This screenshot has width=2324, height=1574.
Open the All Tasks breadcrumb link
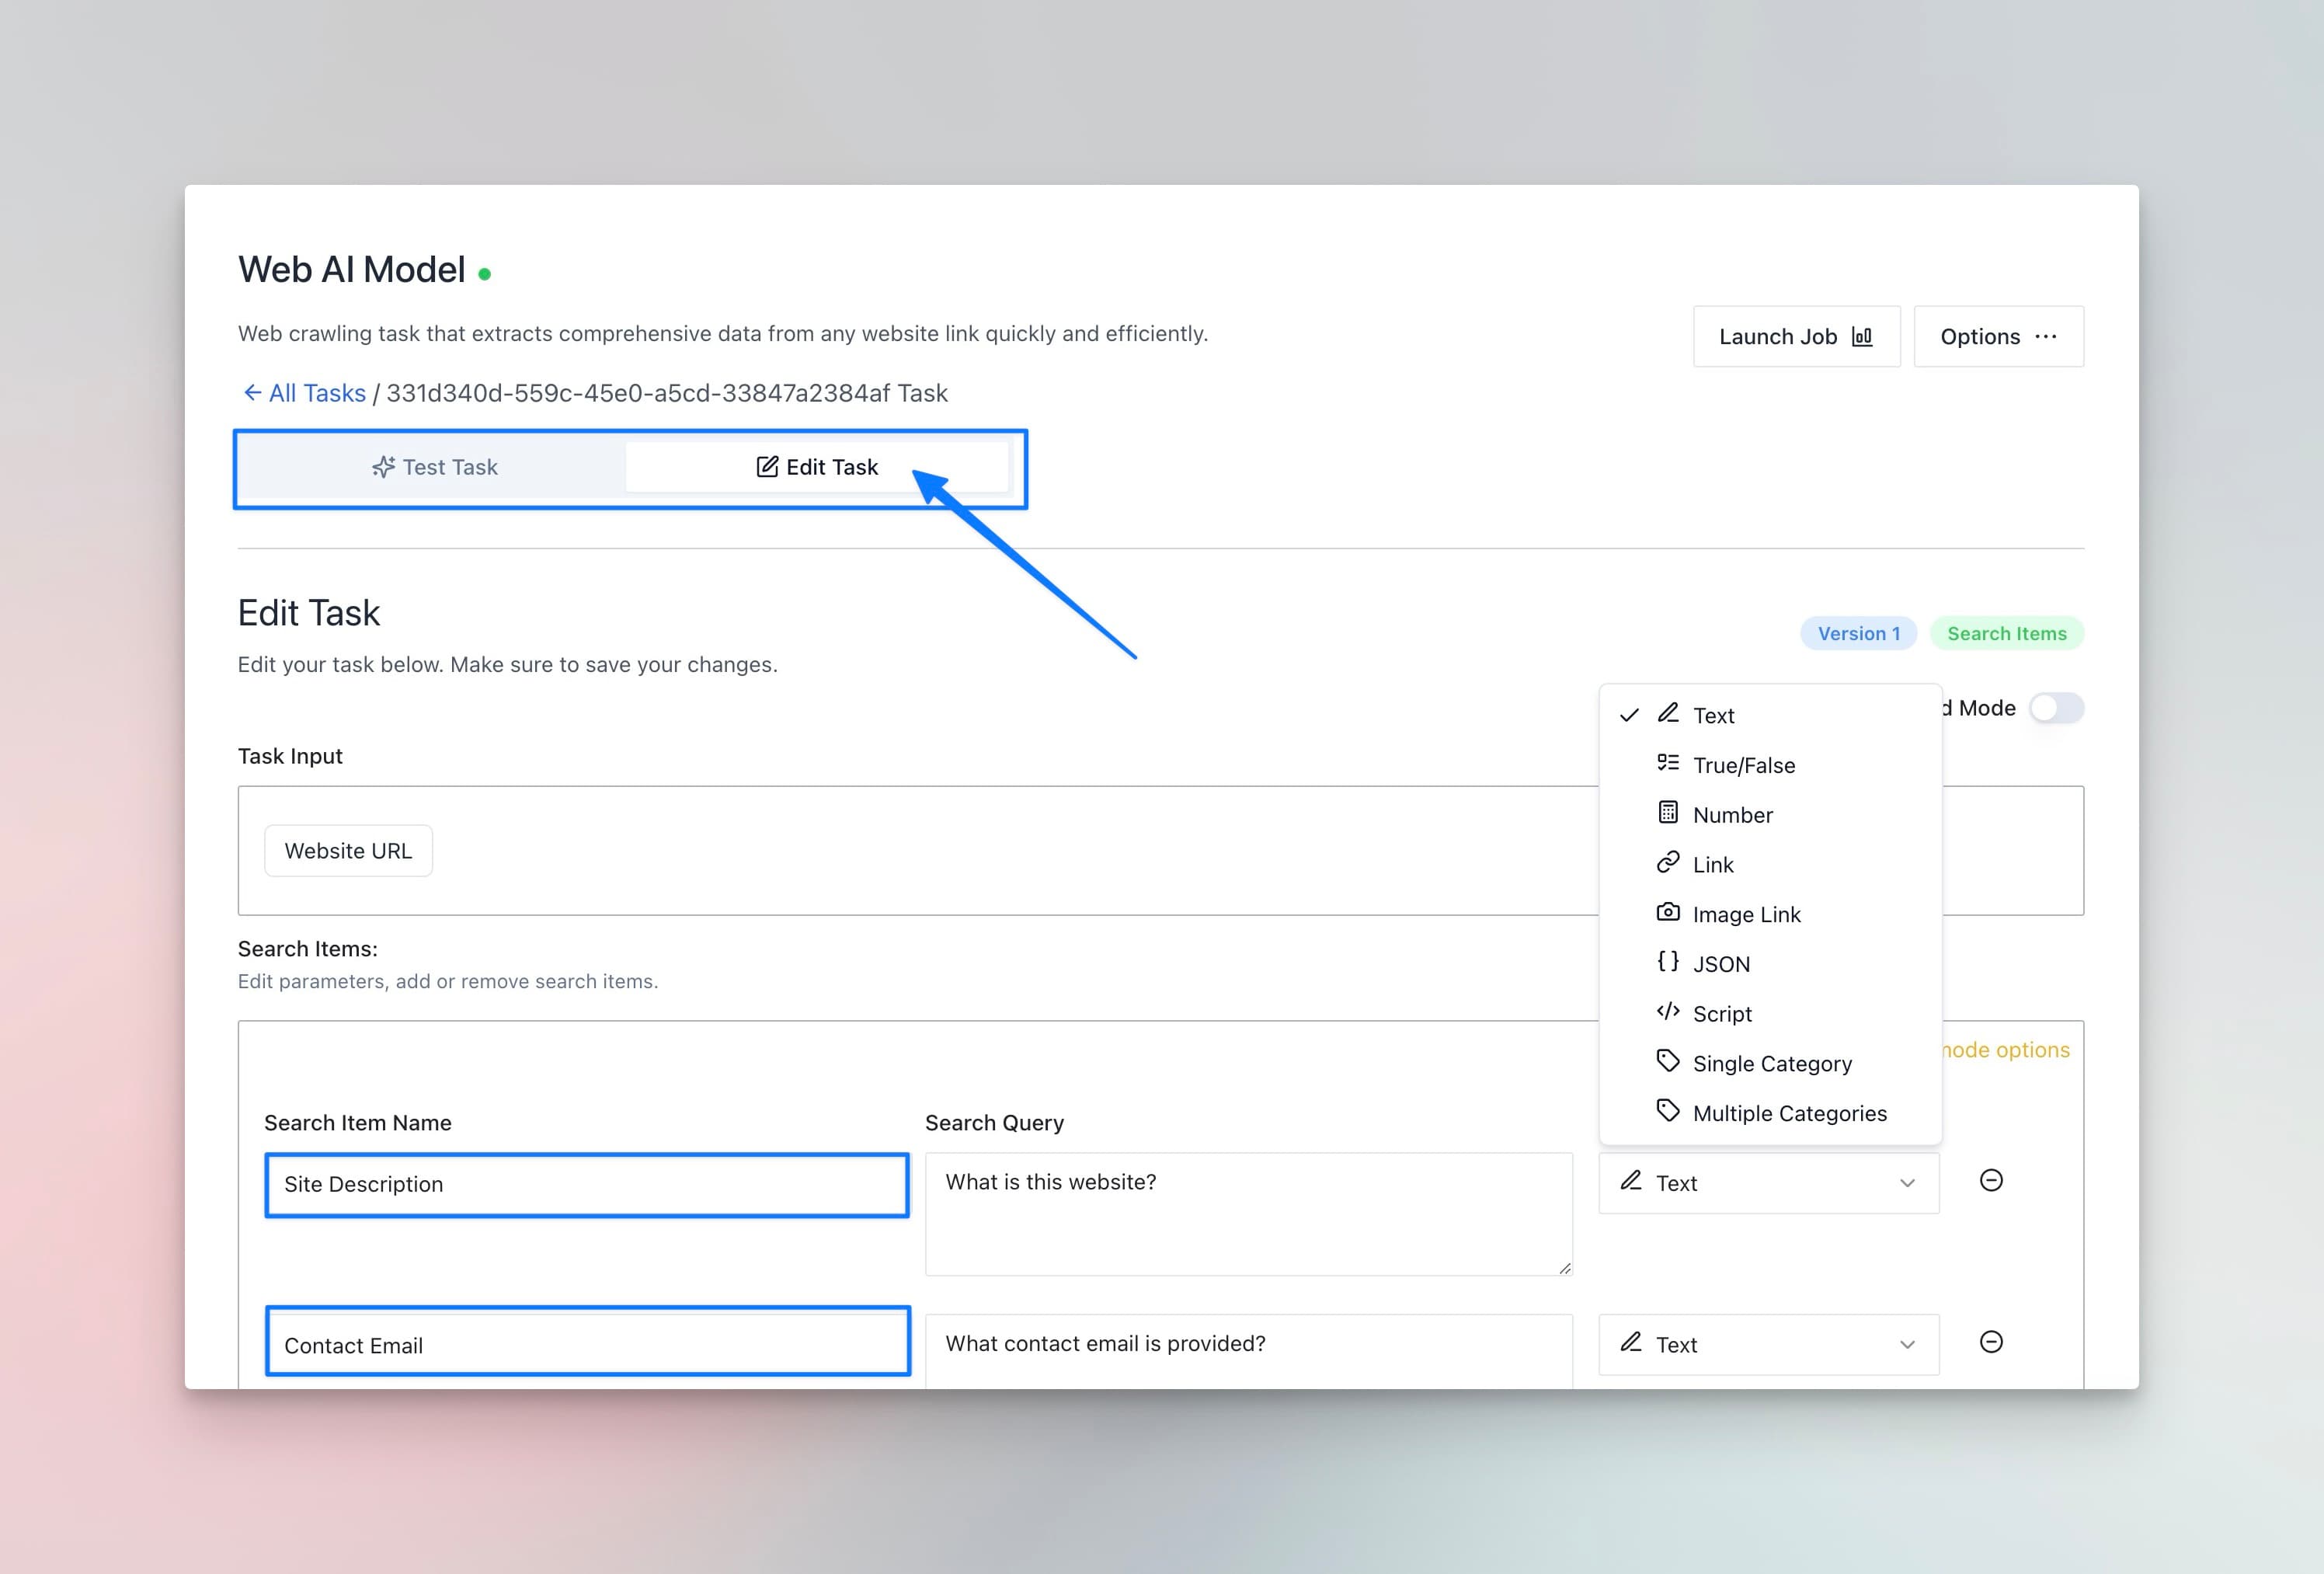(x=317, y=393)
